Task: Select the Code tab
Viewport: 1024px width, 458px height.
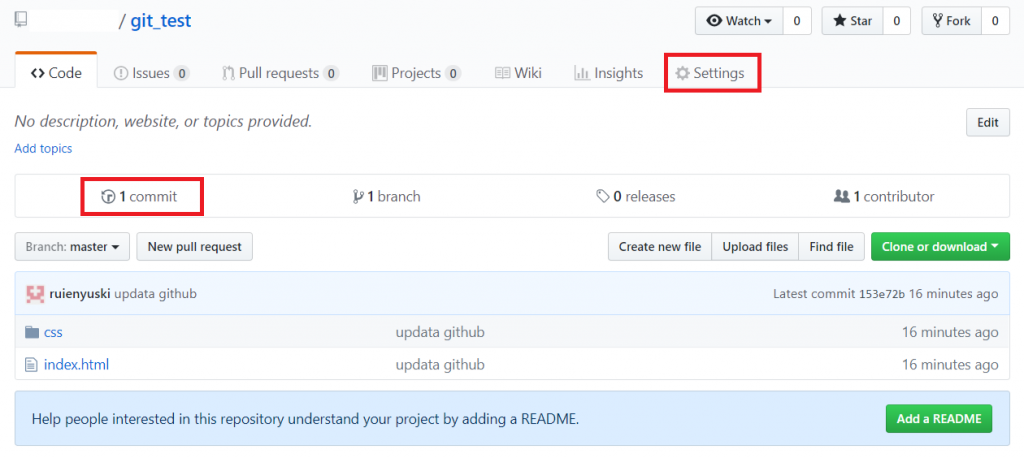Action: click(x=56, y=73)
